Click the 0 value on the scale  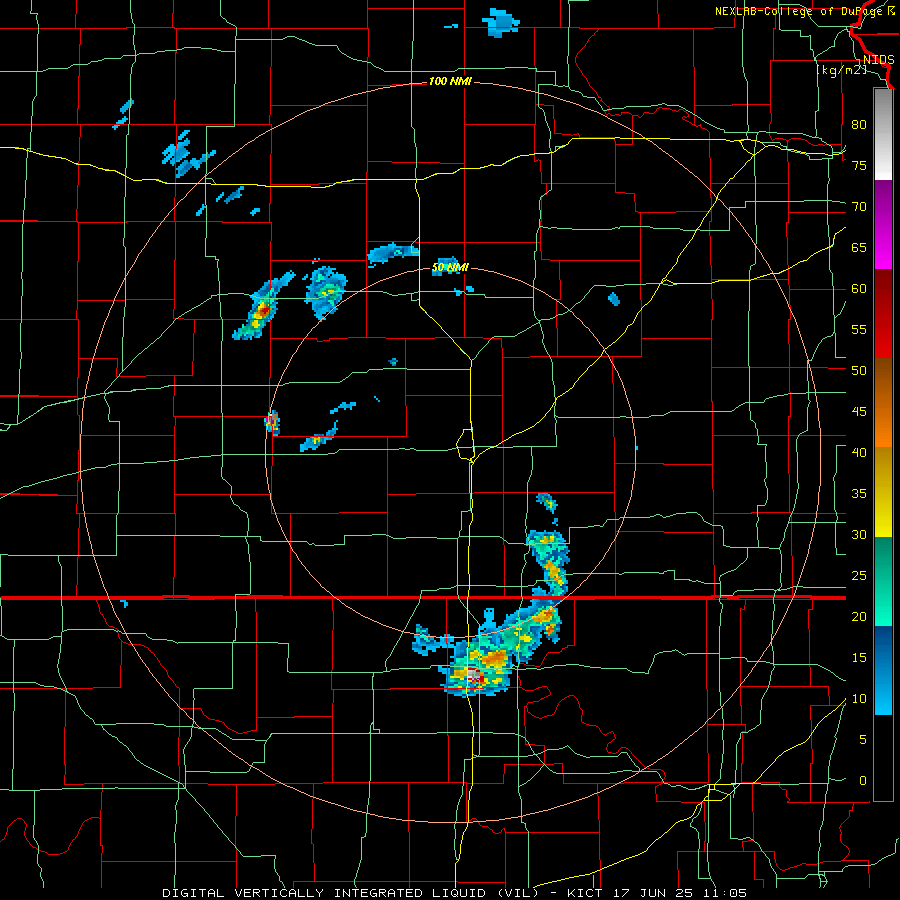pyautogui.click(x=863, y=781)
